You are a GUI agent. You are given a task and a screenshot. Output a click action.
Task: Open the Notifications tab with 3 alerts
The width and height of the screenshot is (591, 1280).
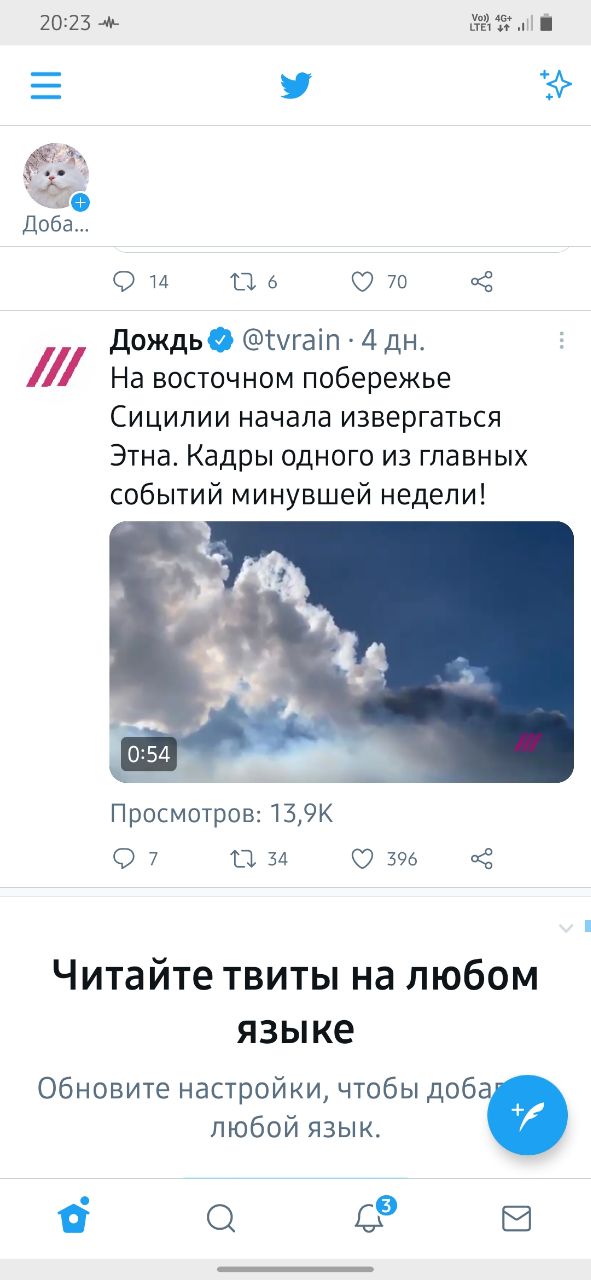370,1216
